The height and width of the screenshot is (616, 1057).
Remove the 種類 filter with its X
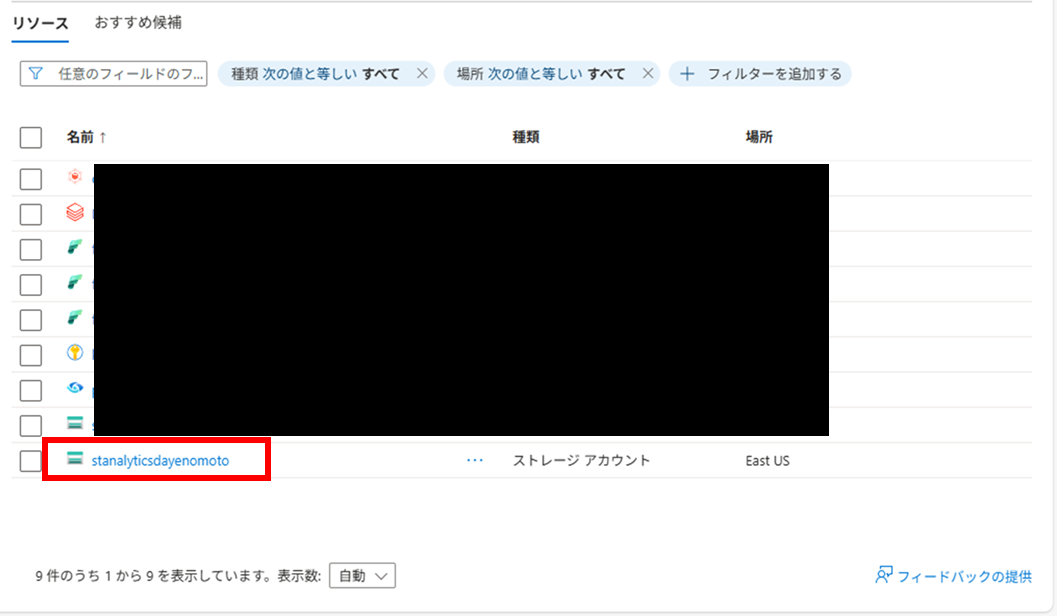tap(422, 73)
